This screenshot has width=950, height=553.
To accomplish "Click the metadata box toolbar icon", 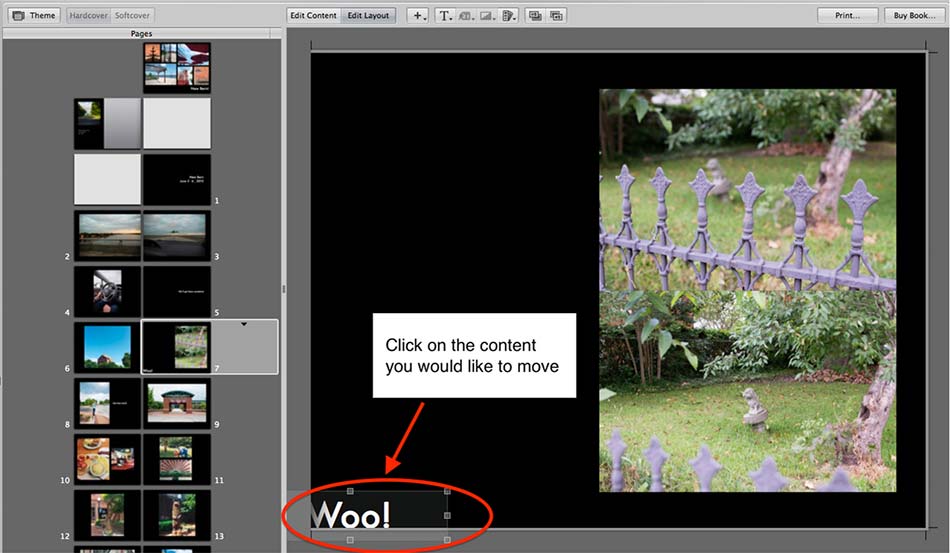I will 466,16.
